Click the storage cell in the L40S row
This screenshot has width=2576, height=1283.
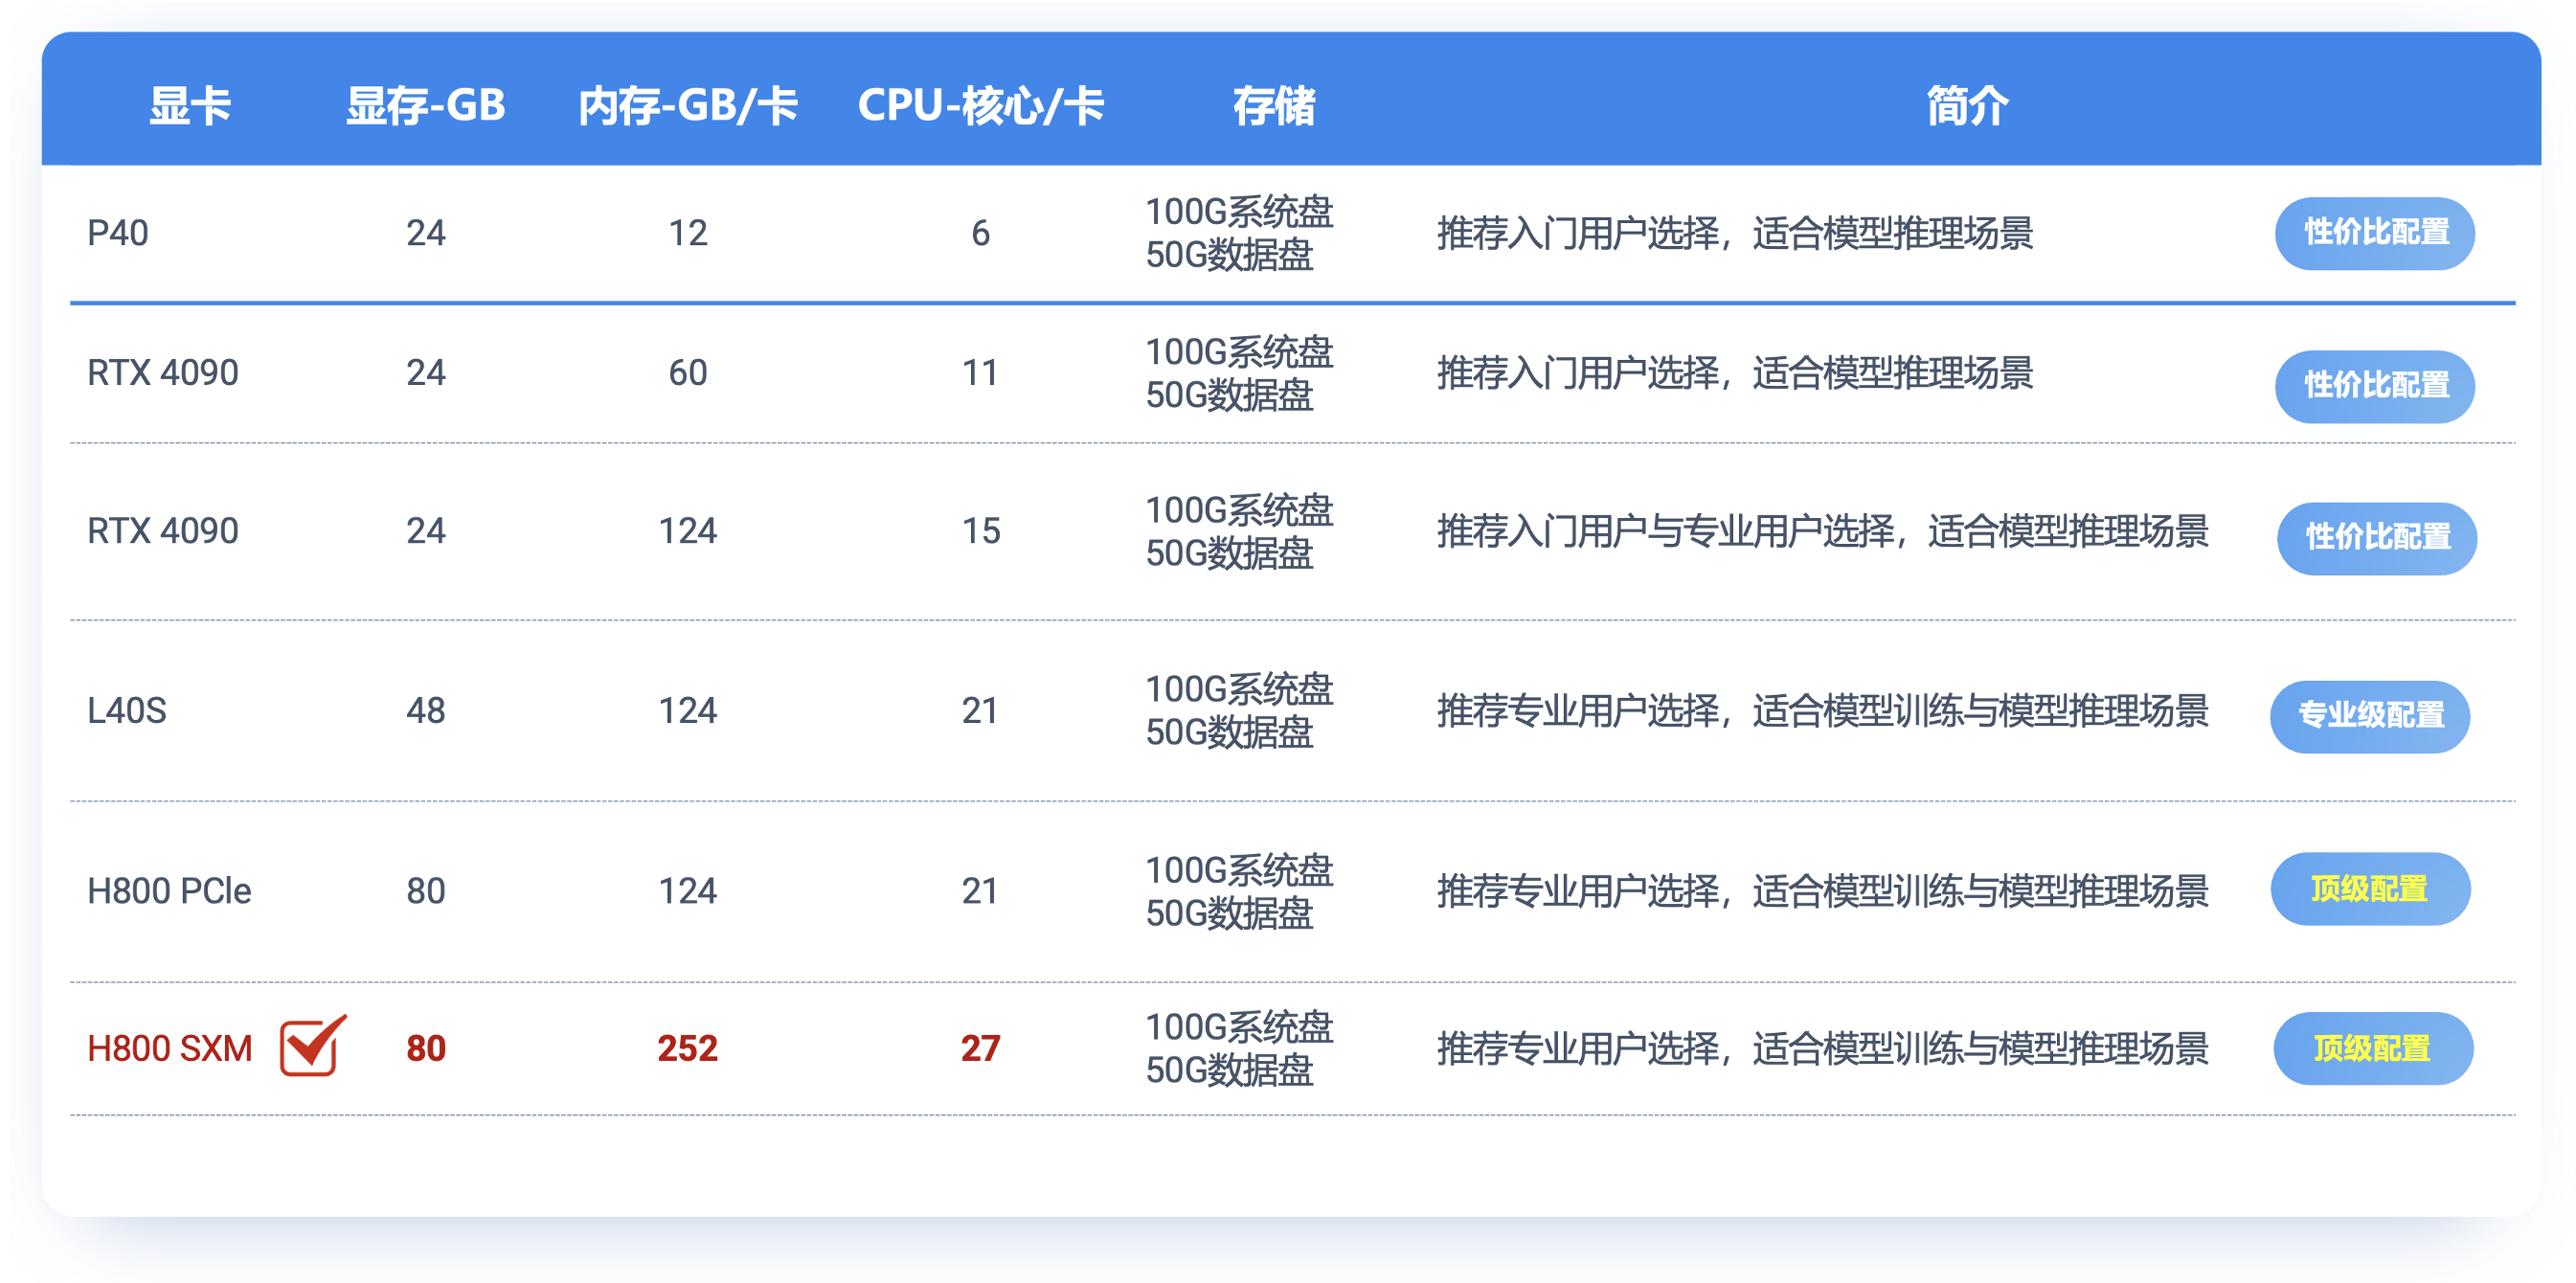[1239, 711]
